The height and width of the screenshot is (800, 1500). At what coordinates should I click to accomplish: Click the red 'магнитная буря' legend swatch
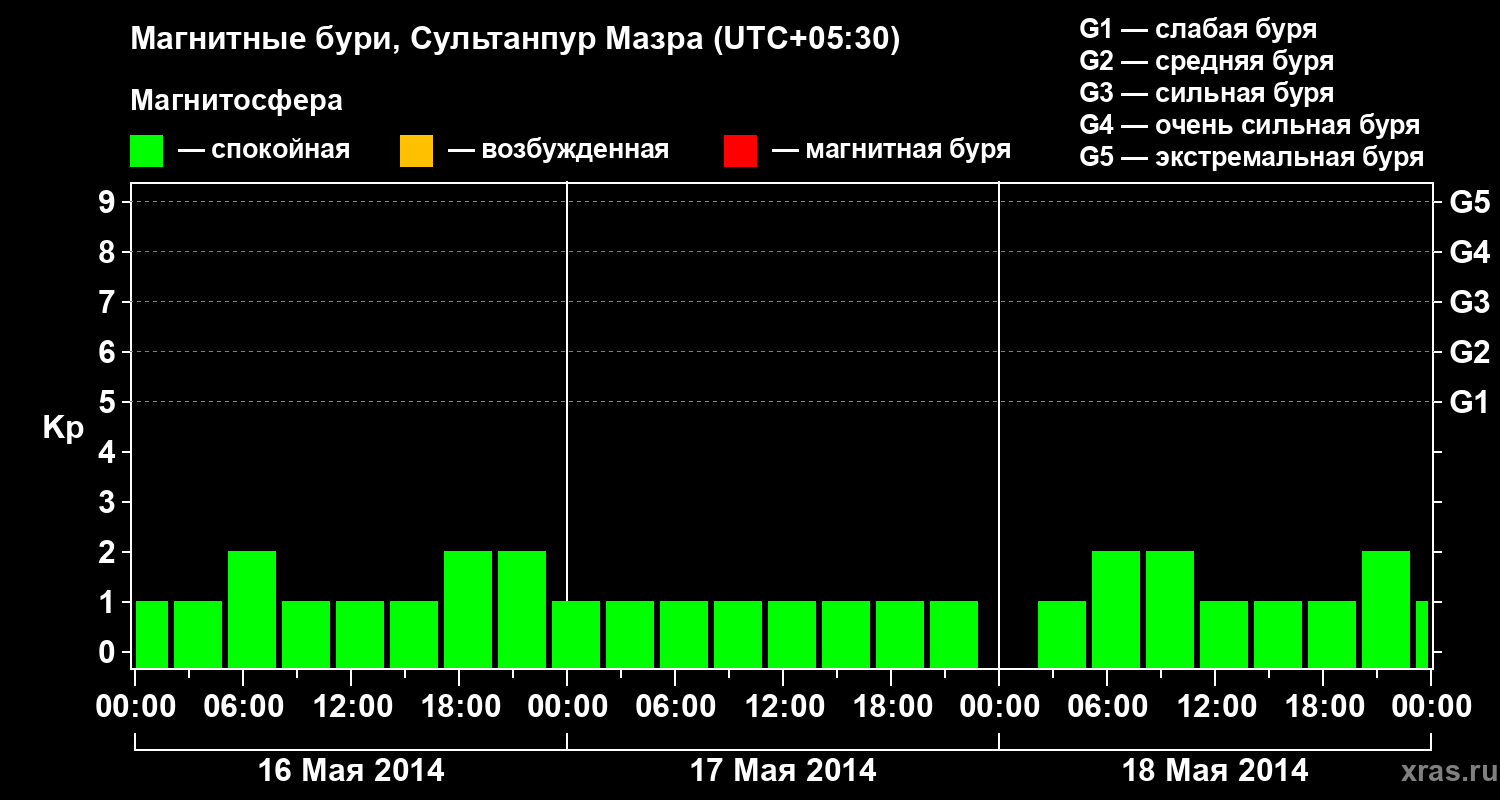(740, 151)
